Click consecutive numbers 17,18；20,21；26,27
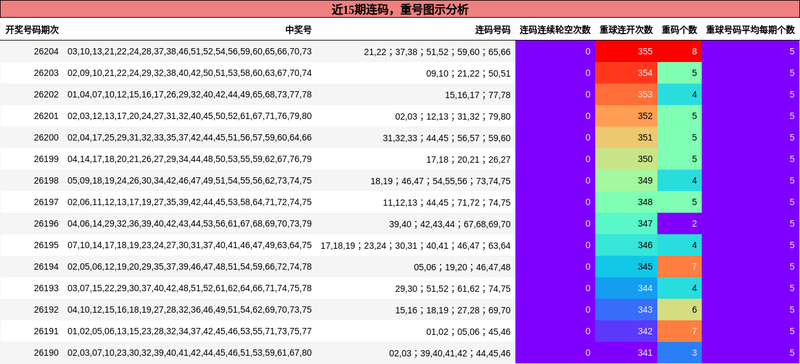800x364 pixels. pyautogui.click(x=468, y=159)
